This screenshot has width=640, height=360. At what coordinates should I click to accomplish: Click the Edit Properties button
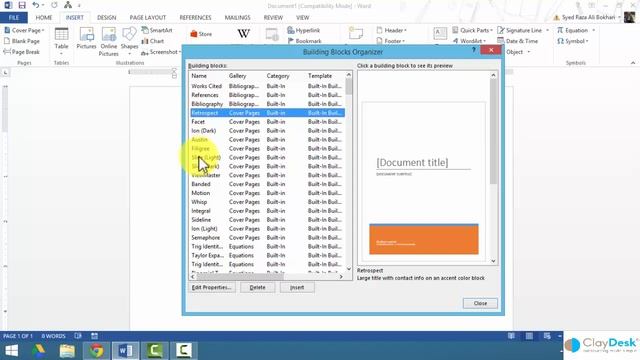(211, 287)
